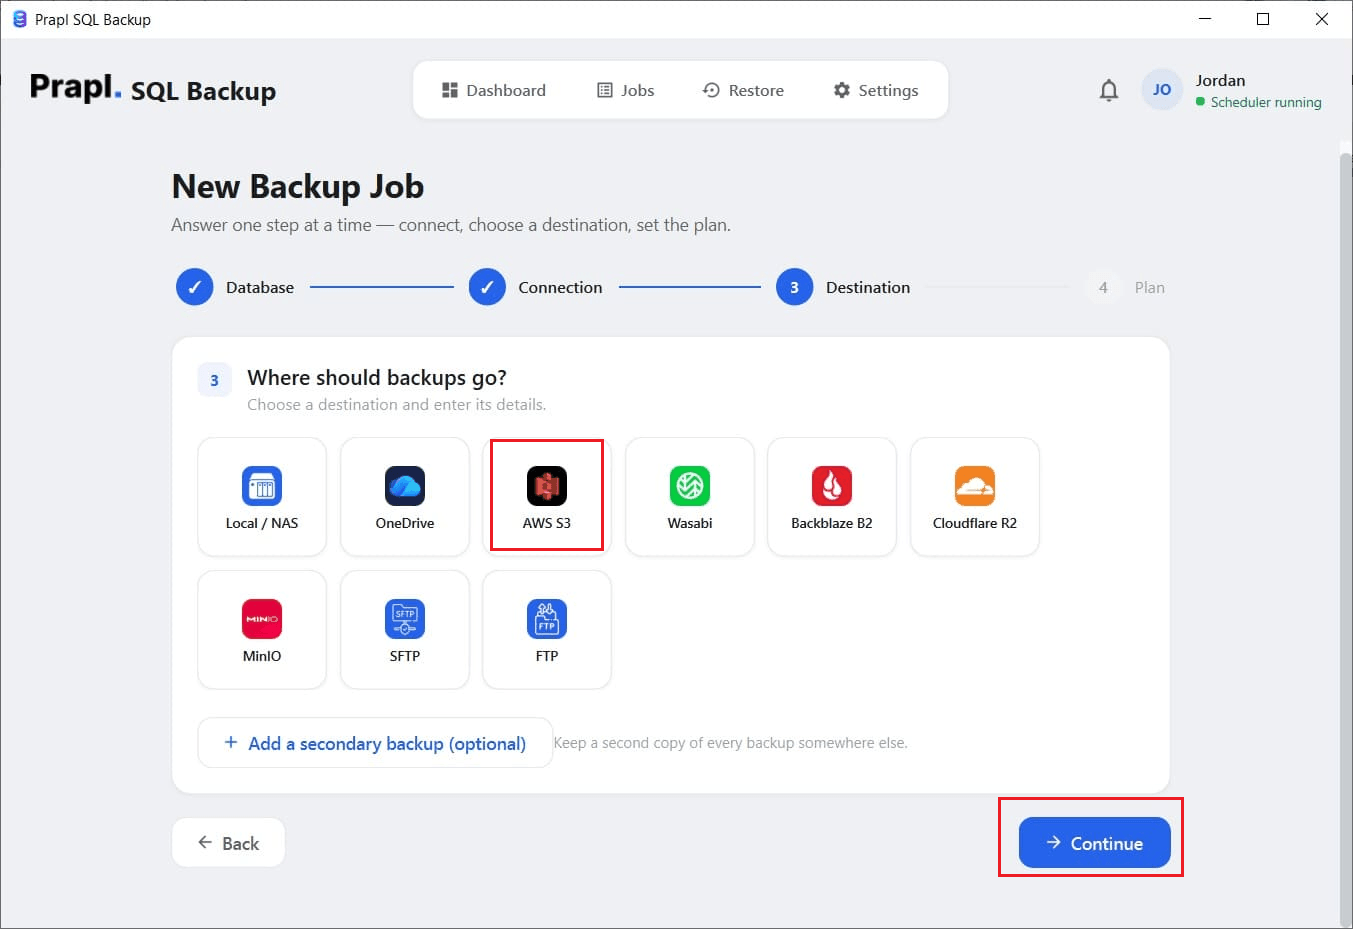
Task: Click the "Where should backups go?" title
Action: [x=377, y=377]
